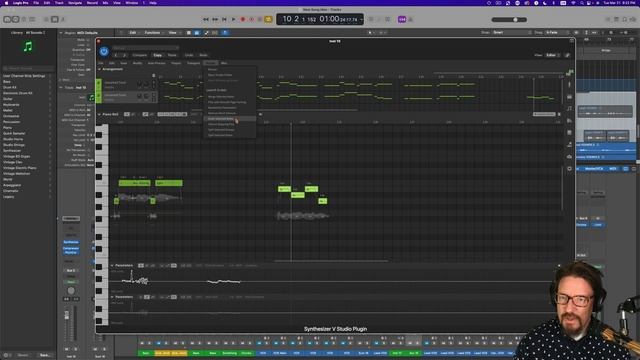Viewport: 640px width, 360px height.
Task: Toggle the Inspector toolbar icon
Action: tap(15, 19)
